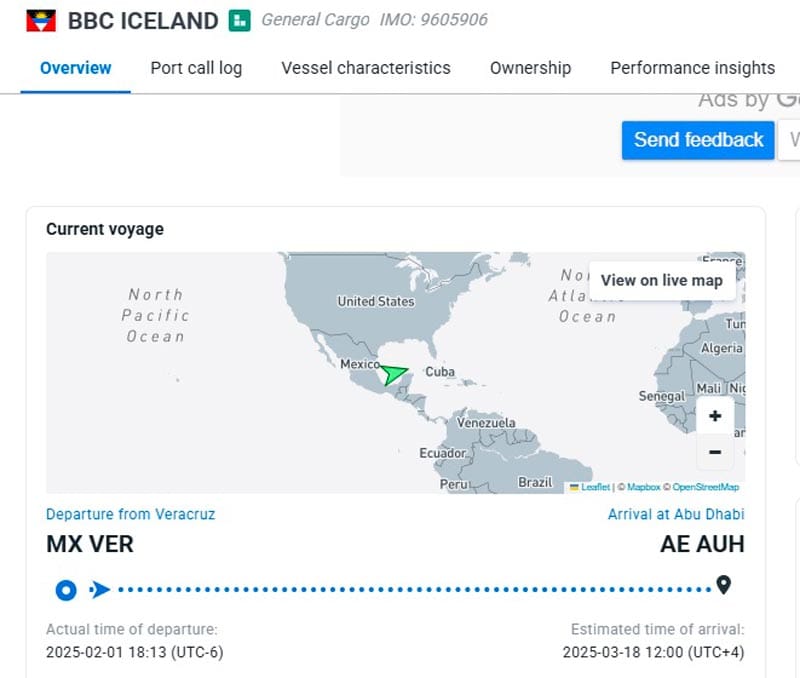Zoom out on the voyage map
The height and width of the screenshot is (678, 800).
click(x=715, y=452)
